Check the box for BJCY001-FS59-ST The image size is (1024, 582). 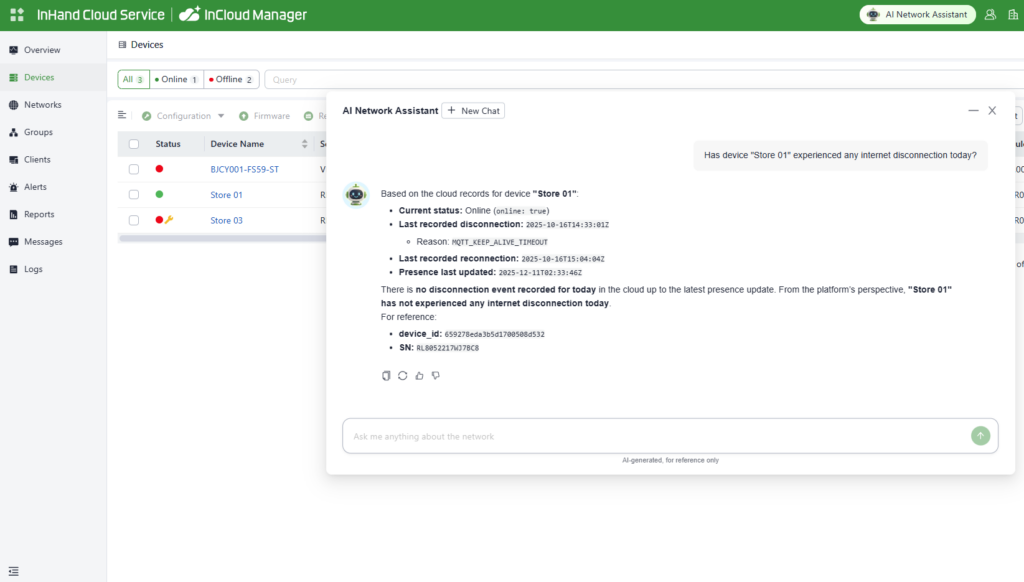[x=134, y=169]
